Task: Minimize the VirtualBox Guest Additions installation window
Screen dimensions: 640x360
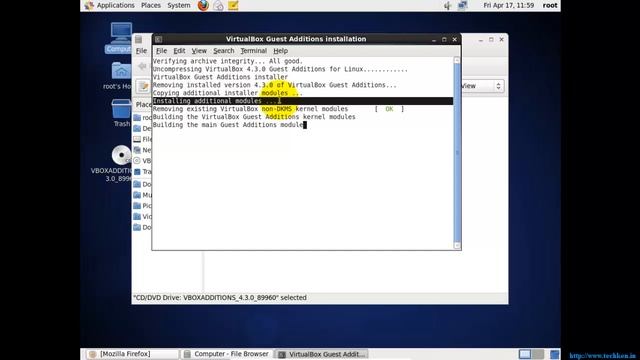Action: click(433, 40)
